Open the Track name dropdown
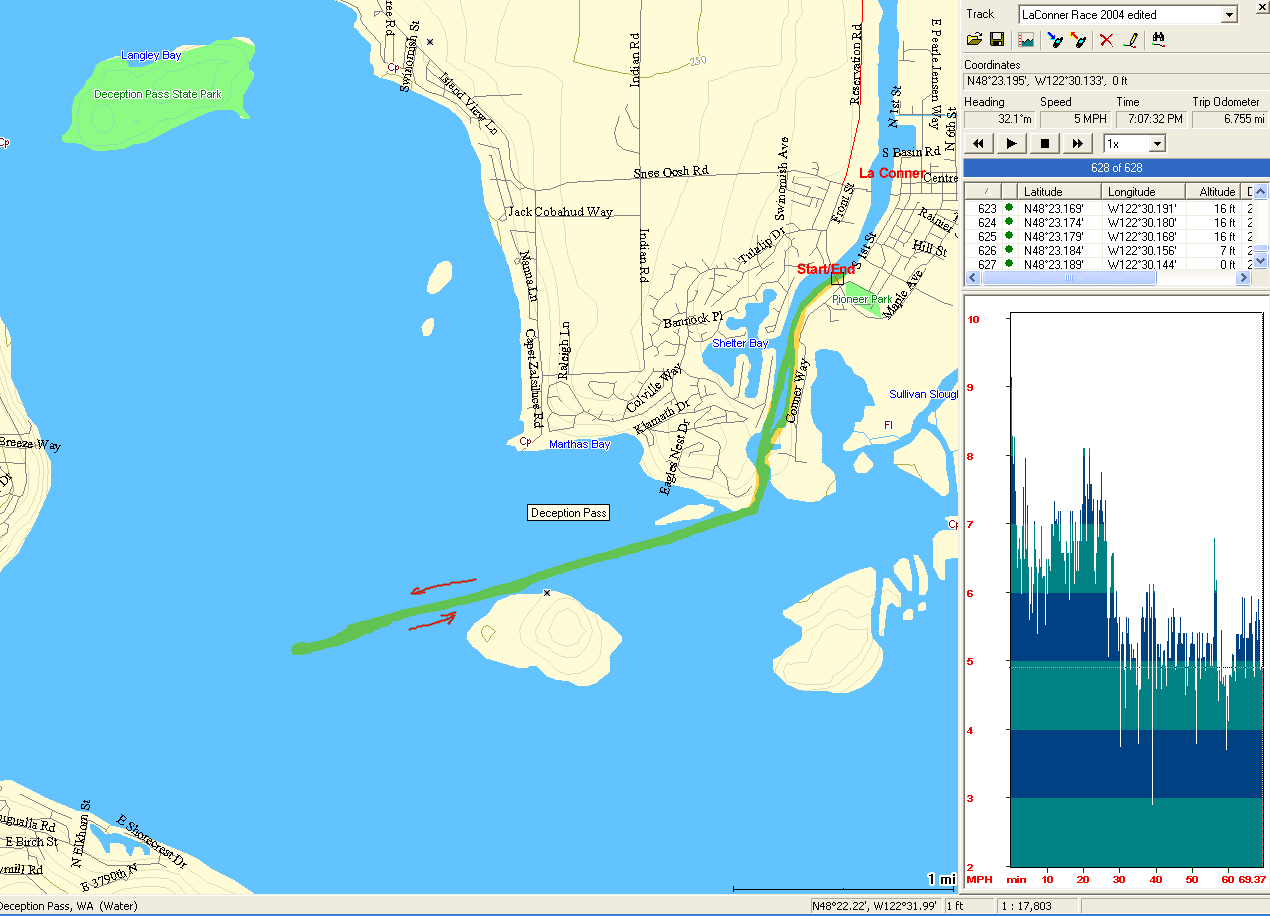This screenshot has height=916, width=1270. coord(1230,15)
